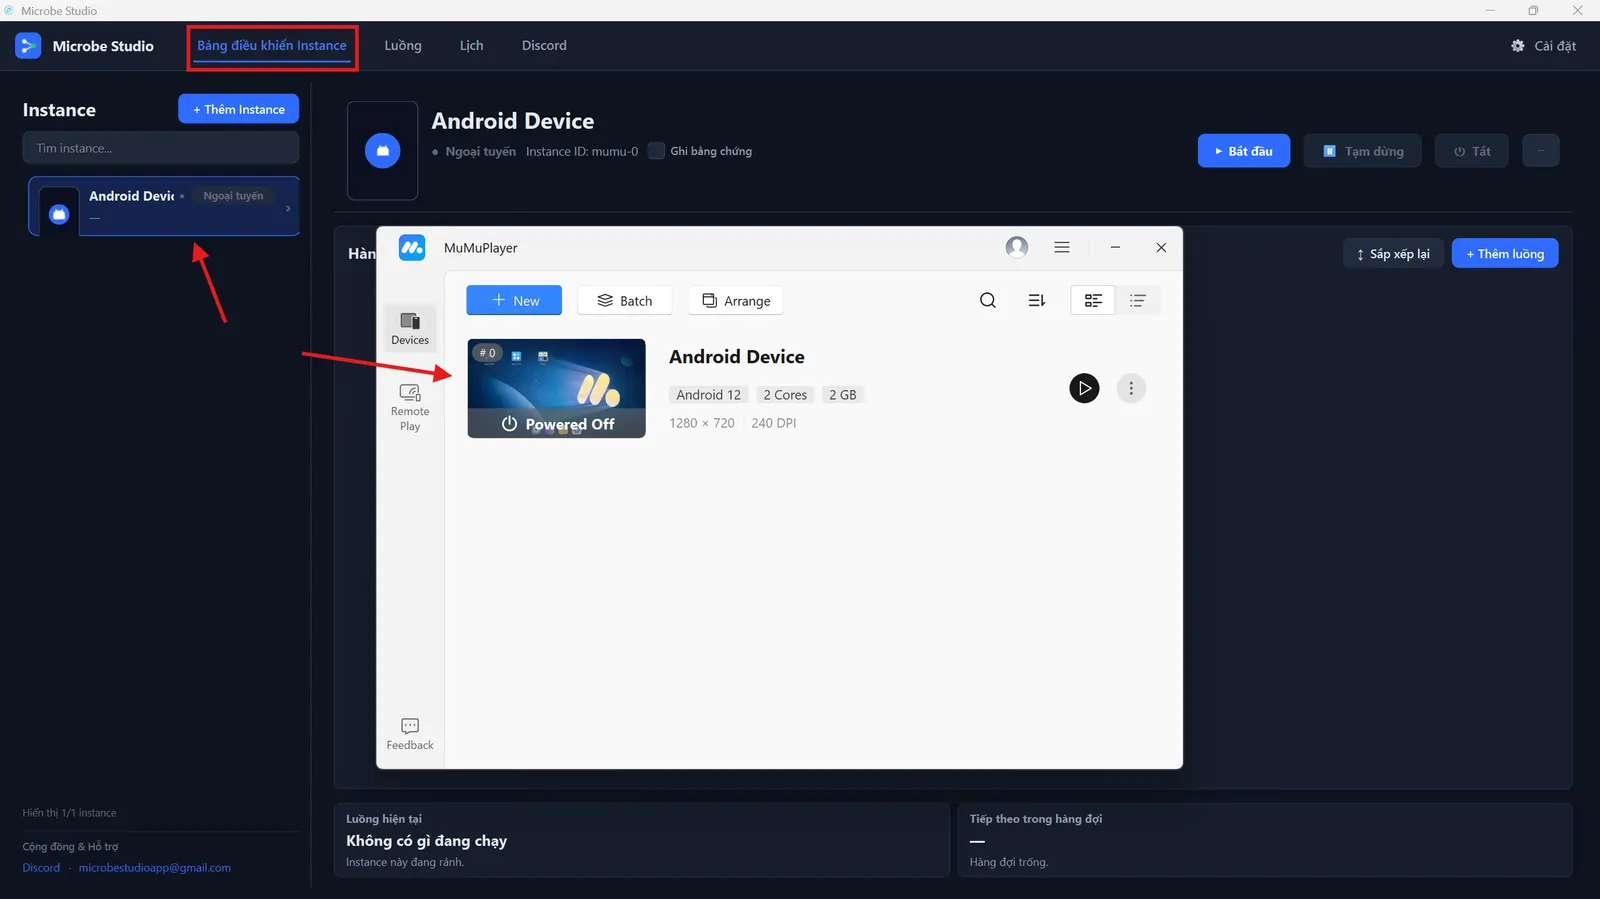The image size is (1600, 899).
Task: Click Batch button in MuMuPlayer
Action: point(625,301)
